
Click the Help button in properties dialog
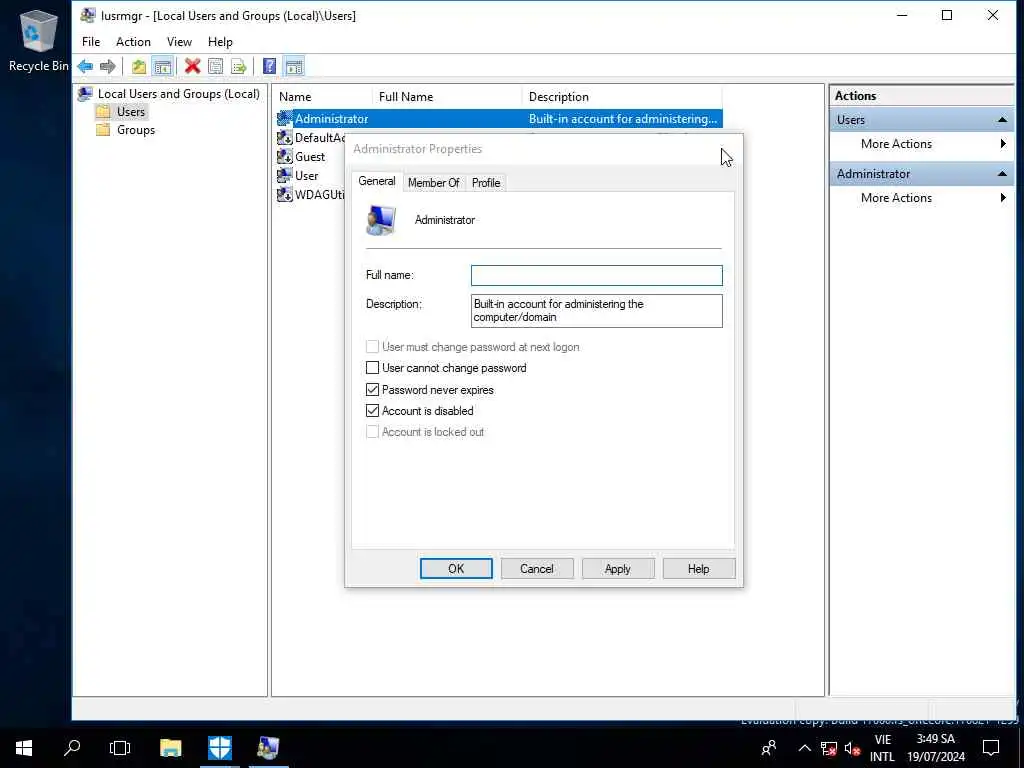tap(699, 569)
